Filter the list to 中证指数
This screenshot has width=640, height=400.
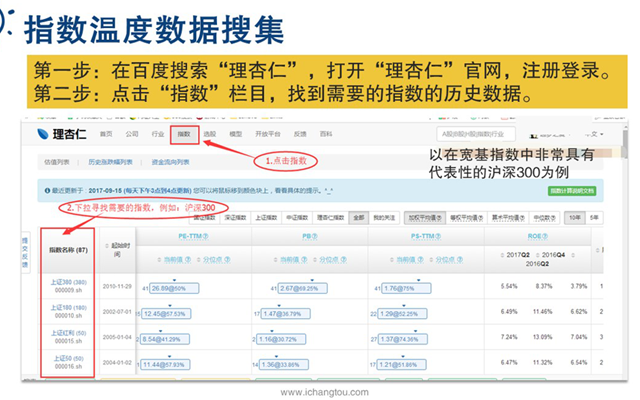[297, 218]
